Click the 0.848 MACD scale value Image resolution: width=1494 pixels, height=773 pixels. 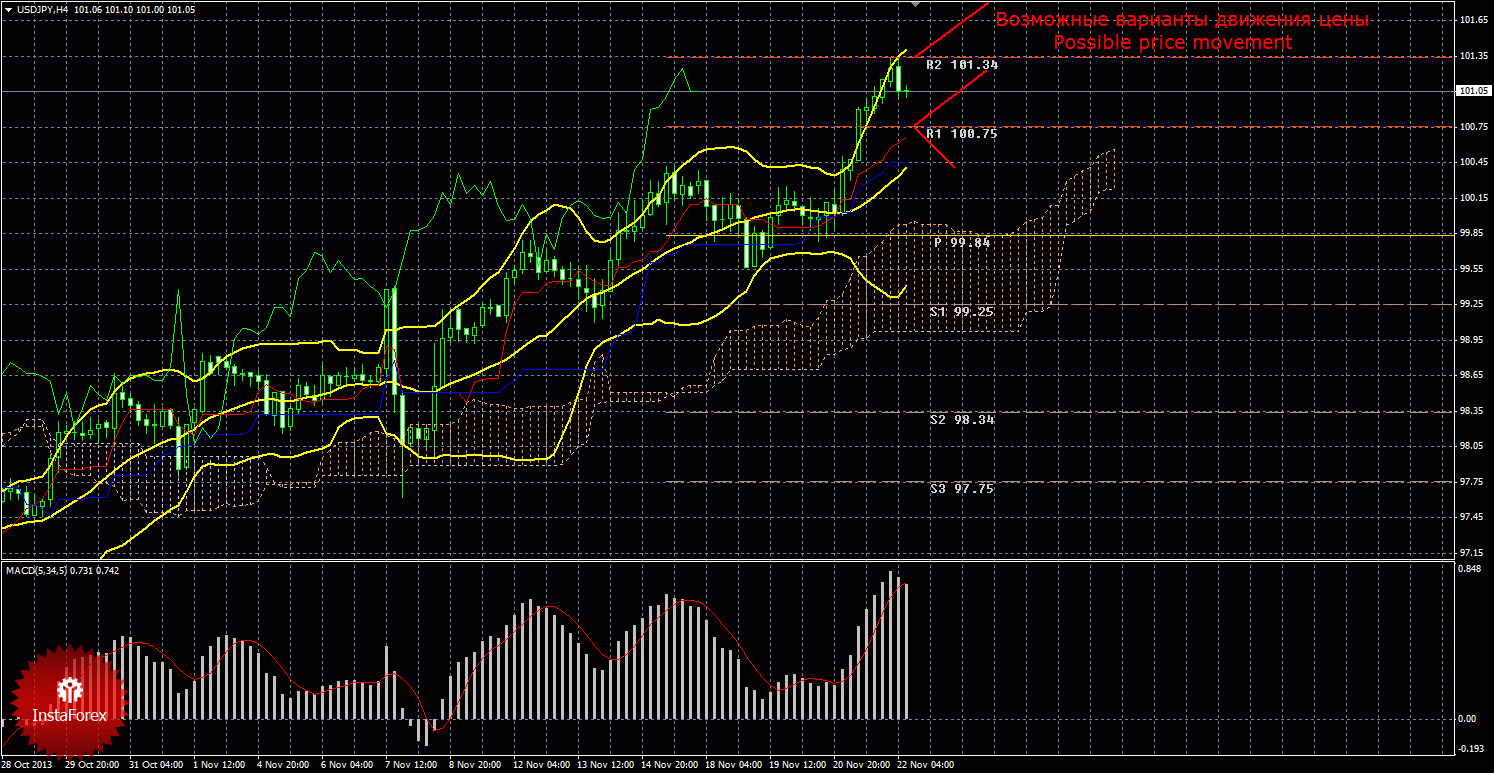1468,571
